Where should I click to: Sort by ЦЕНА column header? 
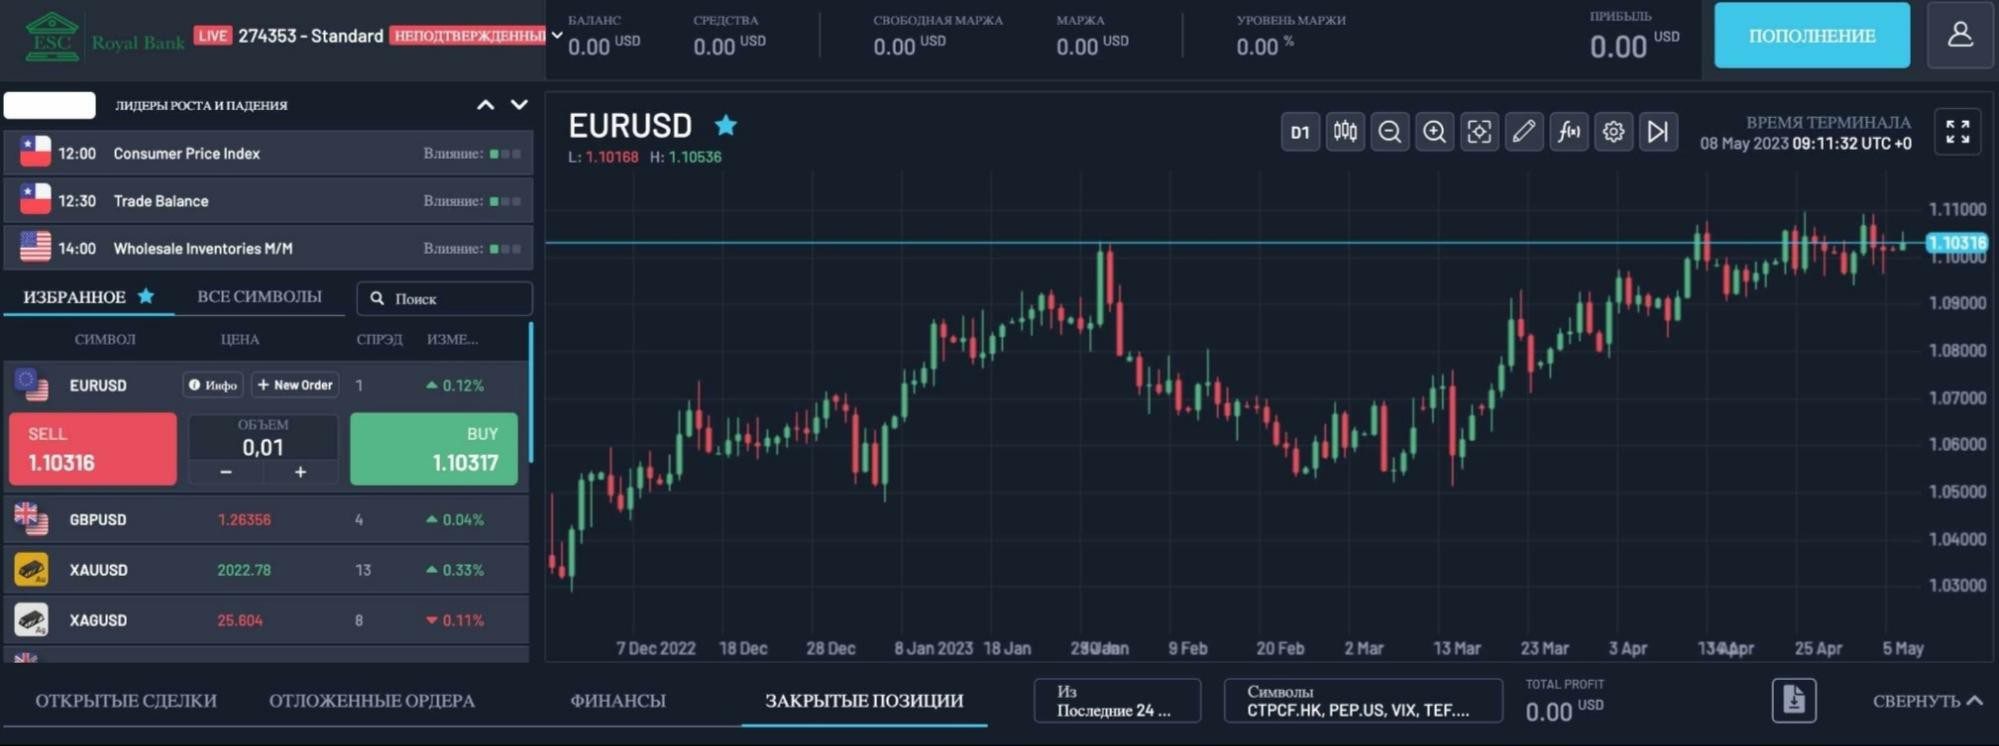[240, 340]
